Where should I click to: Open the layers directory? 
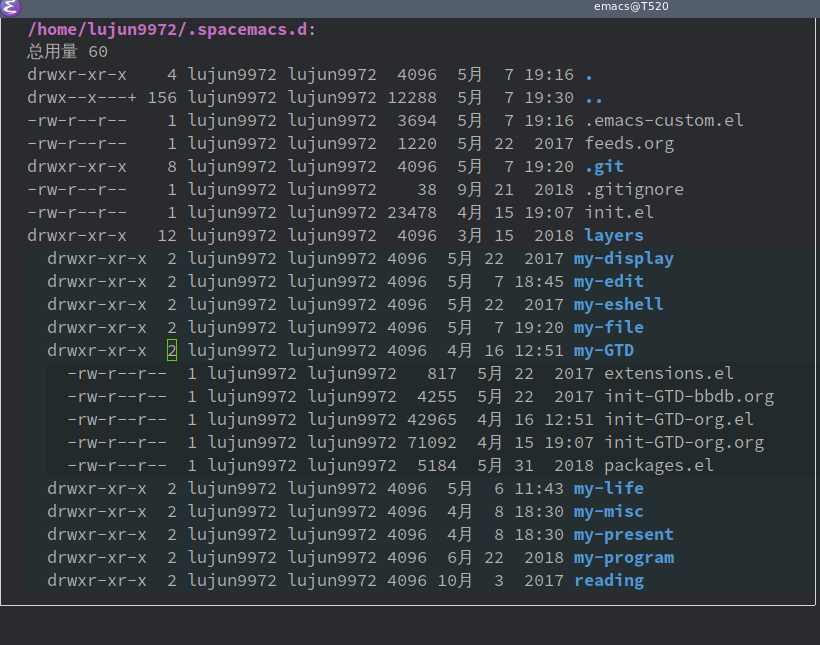click(x=614, y=235)
